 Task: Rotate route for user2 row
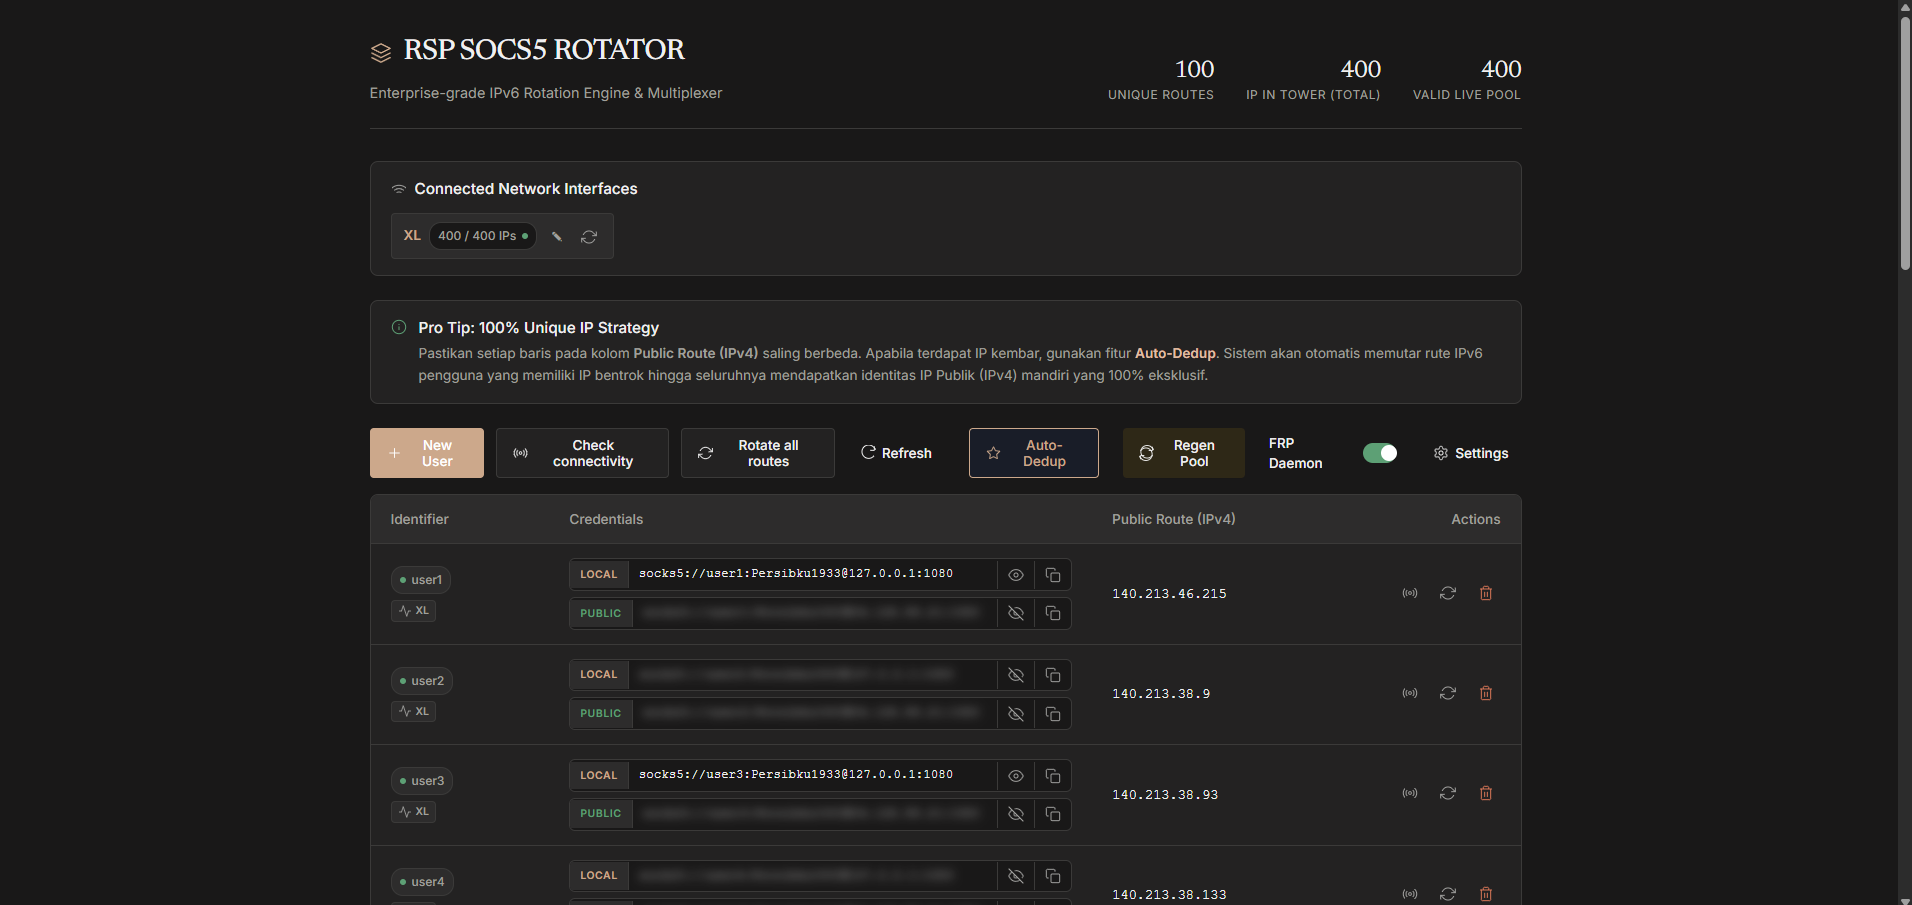coord(1448,693)
